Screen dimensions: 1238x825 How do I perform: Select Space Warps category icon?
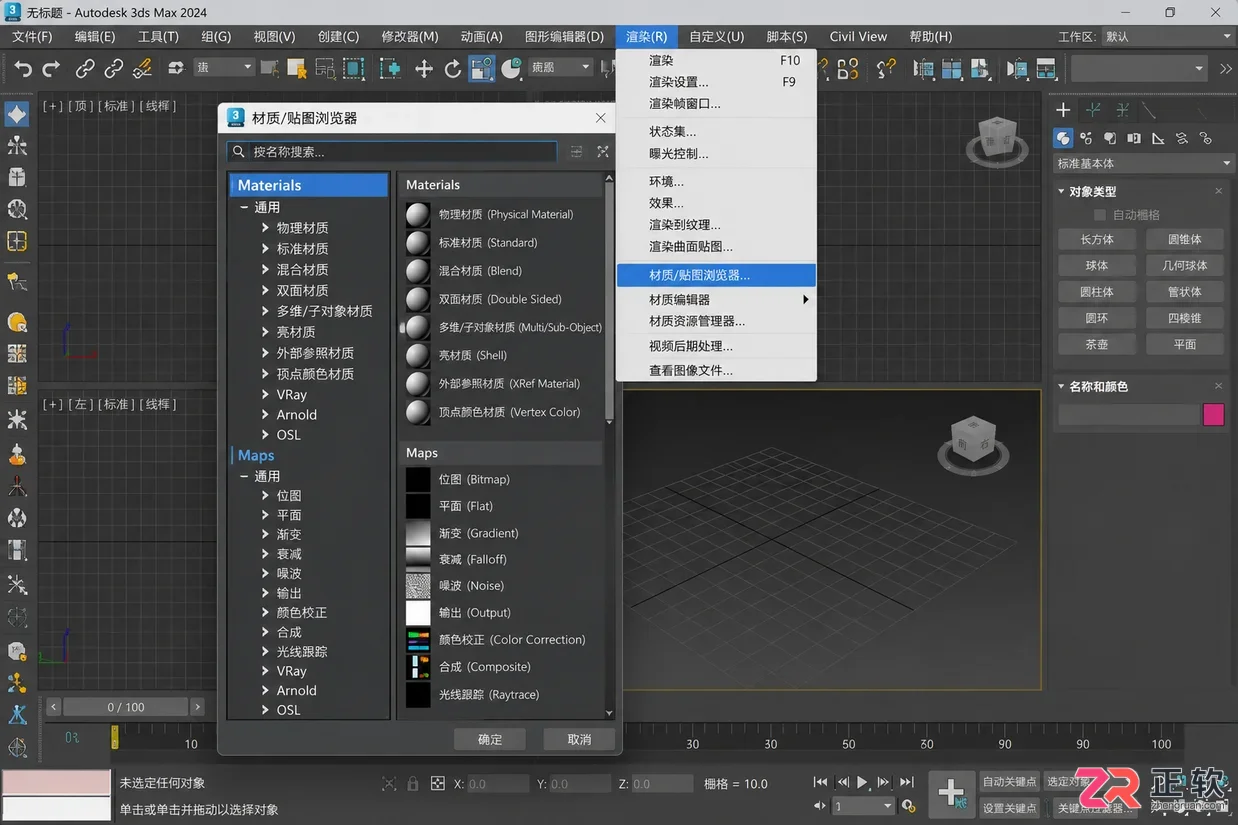pos(1182,138)
